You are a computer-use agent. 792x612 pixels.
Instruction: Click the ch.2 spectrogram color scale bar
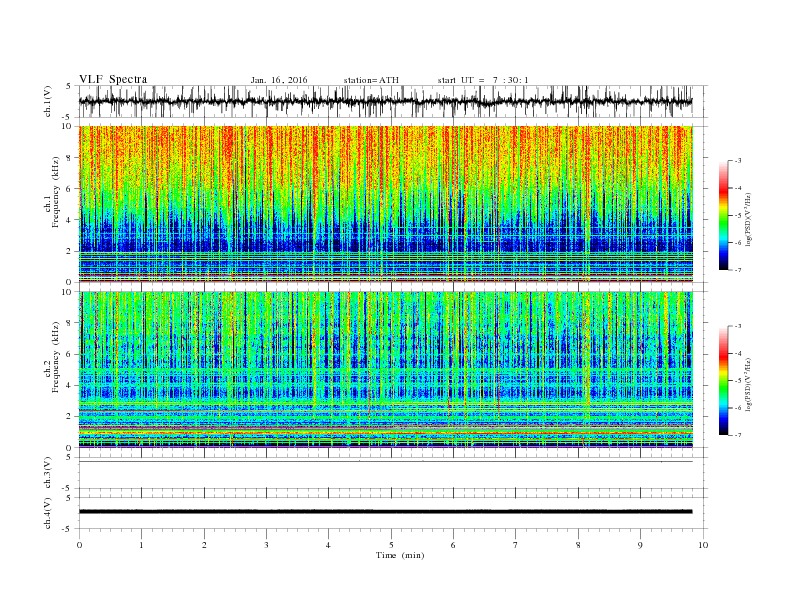[723, 381]
